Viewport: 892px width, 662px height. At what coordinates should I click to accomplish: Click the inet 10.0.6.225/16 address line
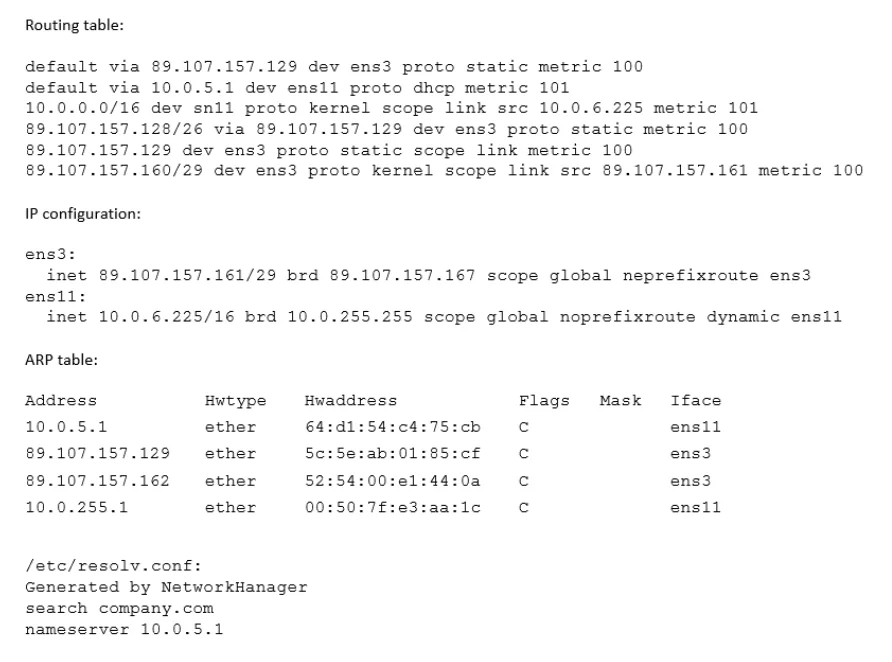pos(444,317)
